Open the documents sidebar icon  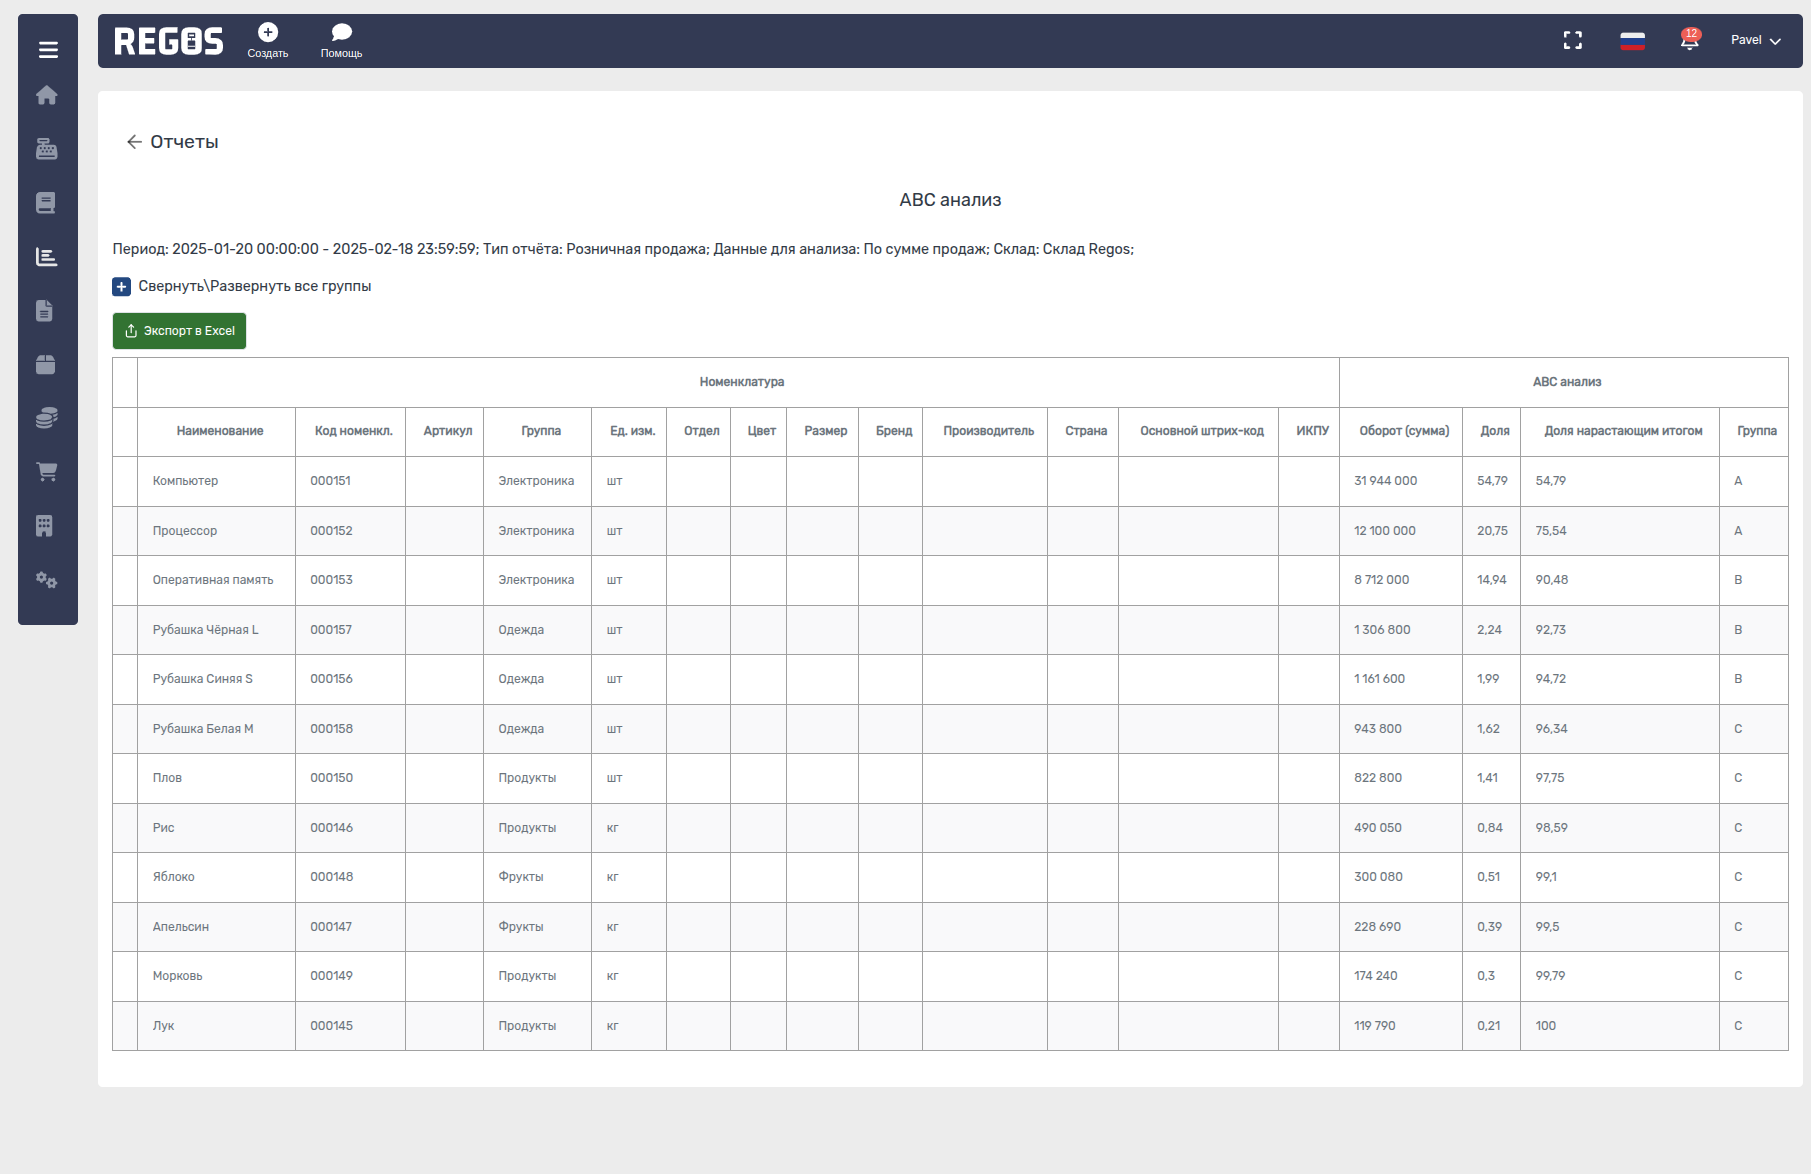(45, 311)
